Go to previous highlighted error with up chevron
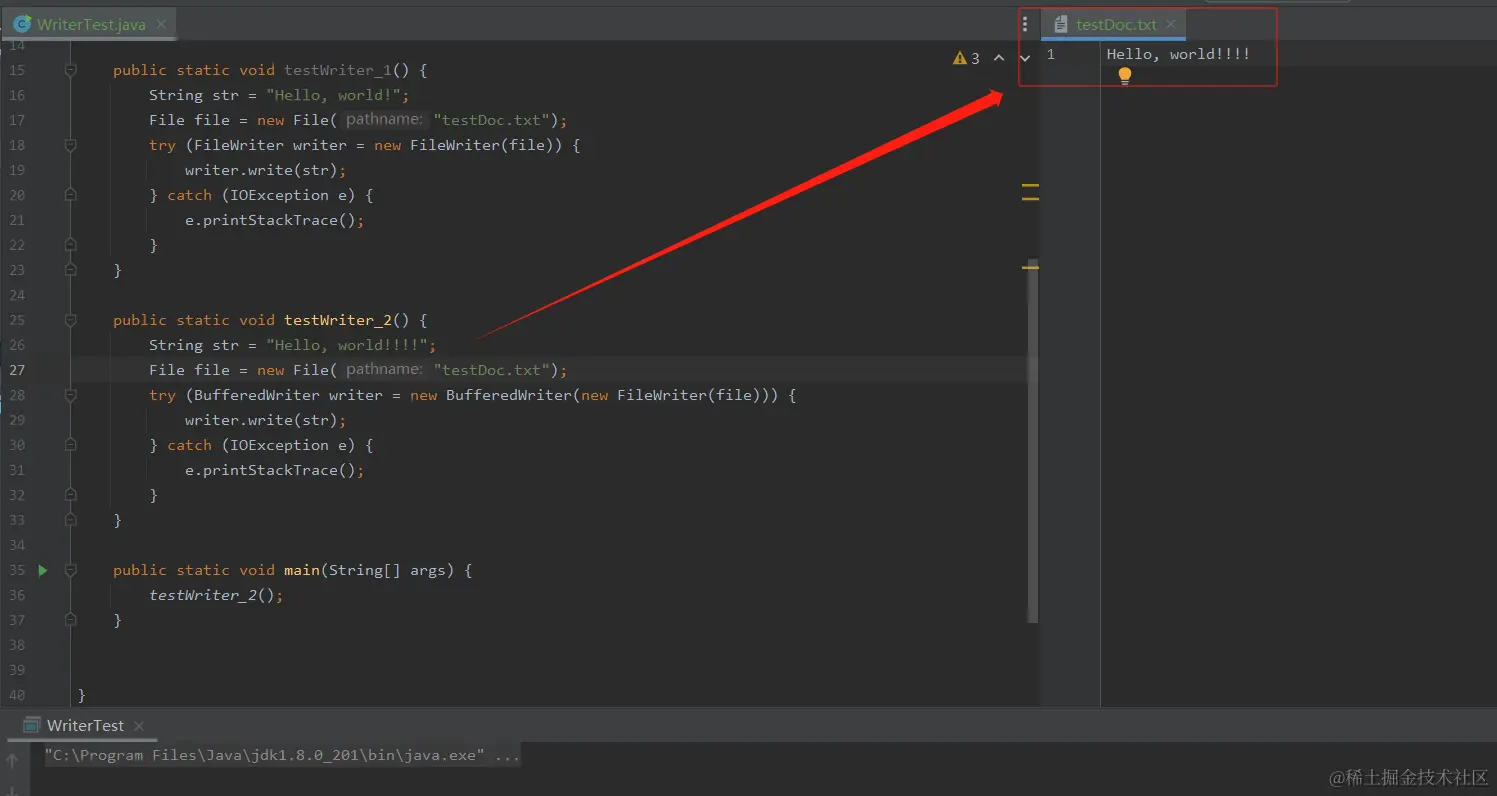1497x796 pixels. click(x=998, y=58)
